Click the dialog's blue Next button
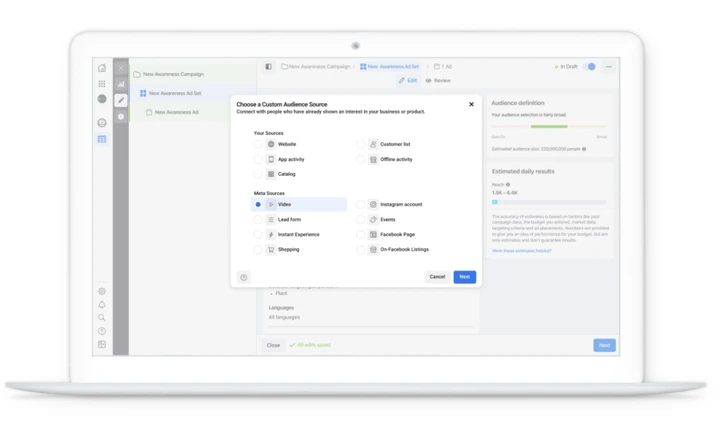 pyautogui.click(x=465, y=277)
